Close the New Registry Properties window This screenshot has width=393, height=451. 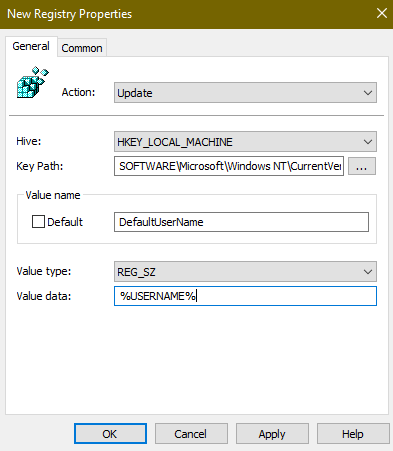click(x=382, y=13)
